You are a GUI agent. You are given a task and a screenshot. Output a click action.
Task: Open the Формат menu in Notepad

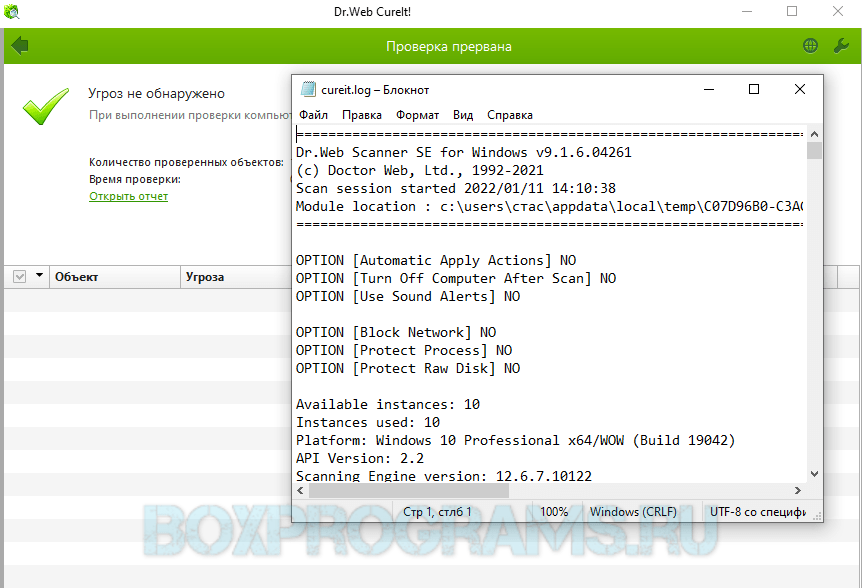pos(417,115)
